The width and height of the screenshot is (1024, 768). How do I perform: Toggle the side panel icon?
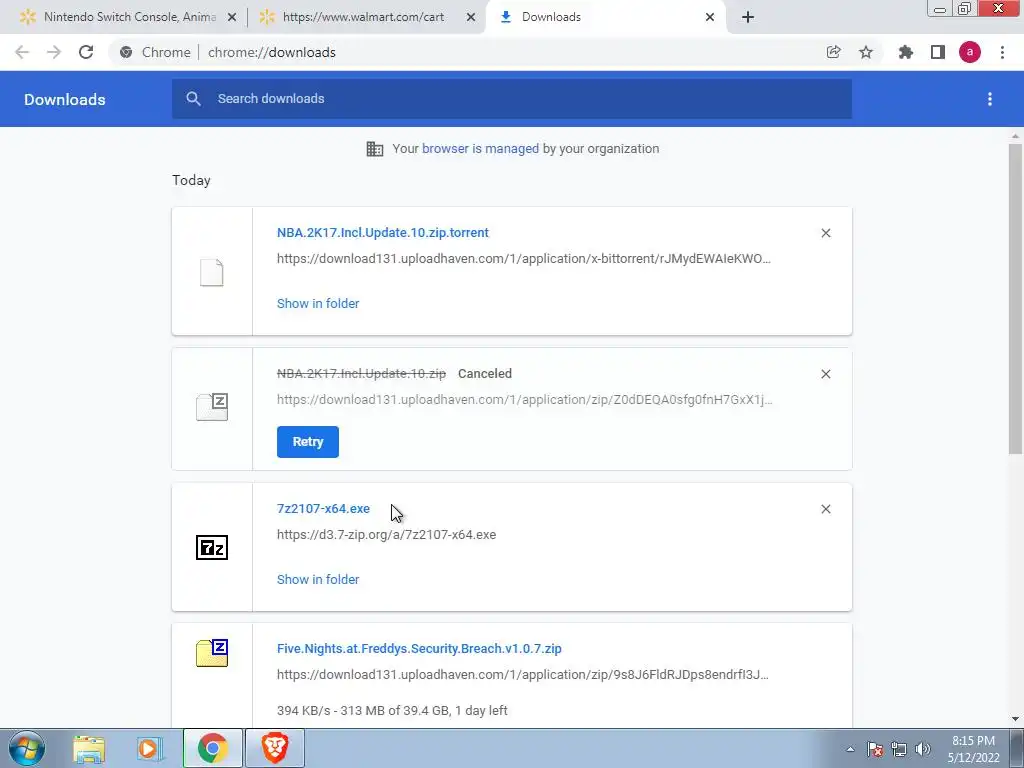point(938,52)
